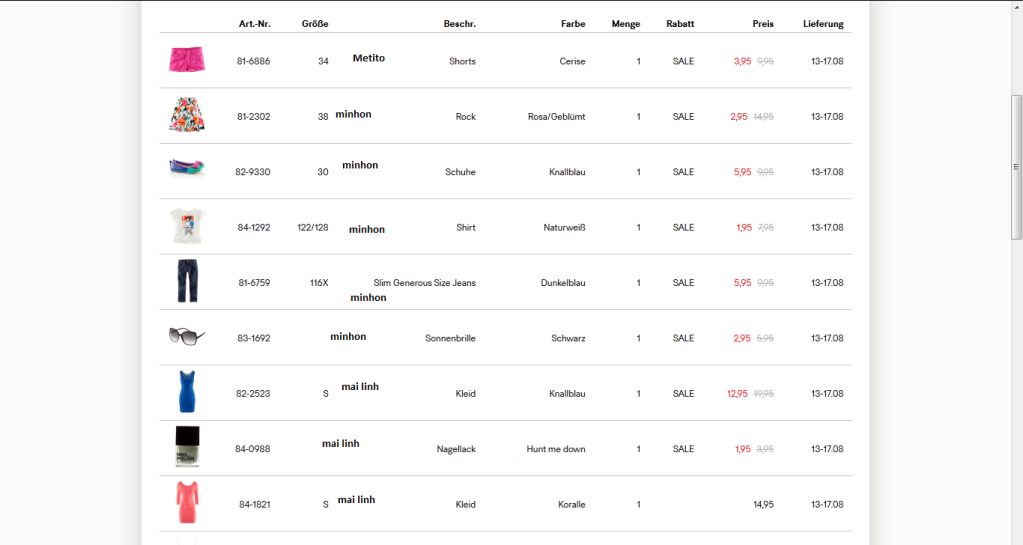Select the blue ballerina shoes thumbnail

click(187, 168)
